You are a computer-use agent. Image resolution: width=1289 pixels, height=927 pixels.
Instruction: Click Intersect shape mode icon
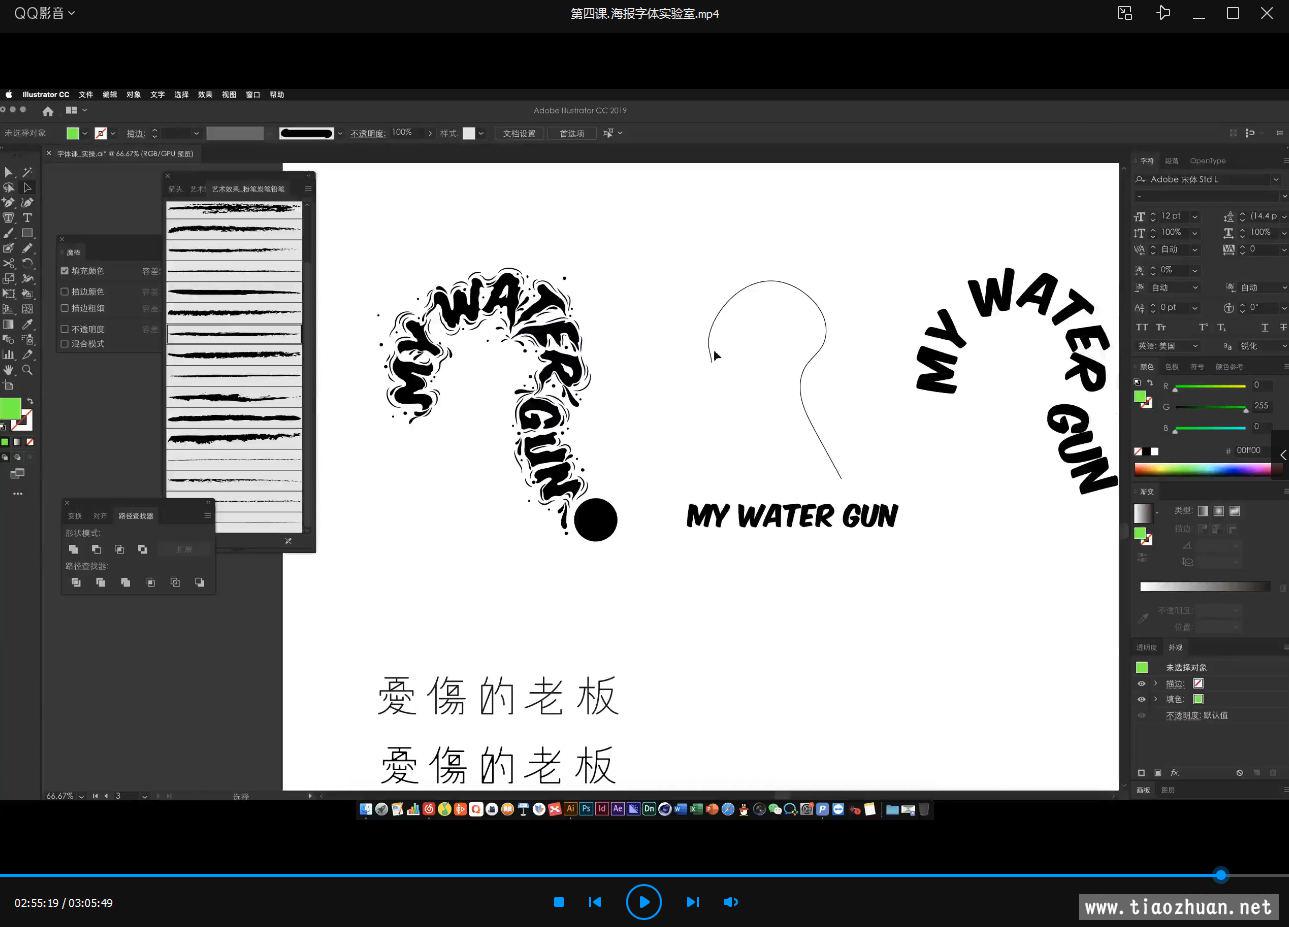[x=120, y=549]
